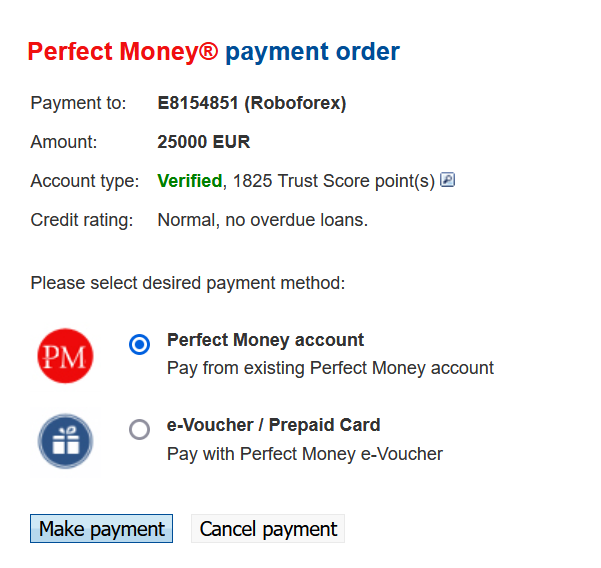
Task: Click the Please select desired payment method text
Action: 188,283
